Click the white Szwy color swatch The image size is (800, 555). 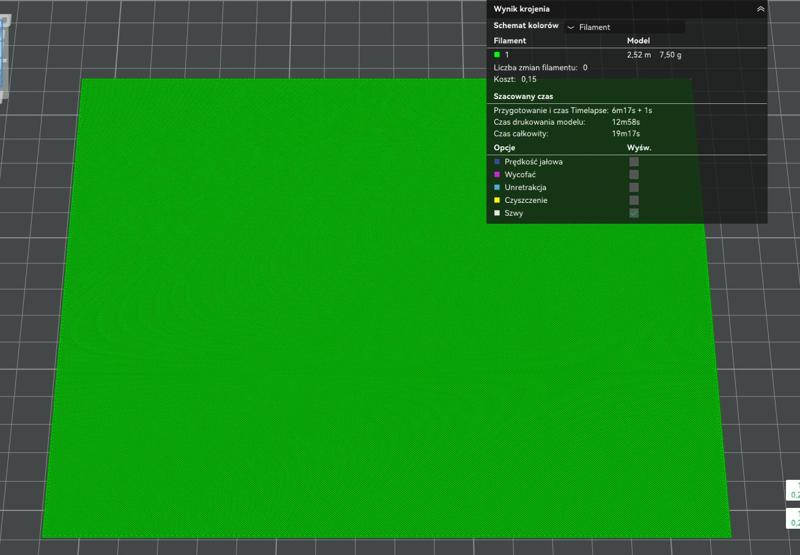point(497,213)
